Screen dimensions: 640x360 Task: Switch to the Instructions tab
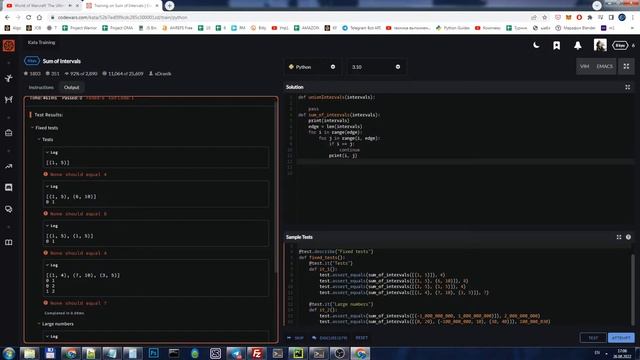coord(41,87)
